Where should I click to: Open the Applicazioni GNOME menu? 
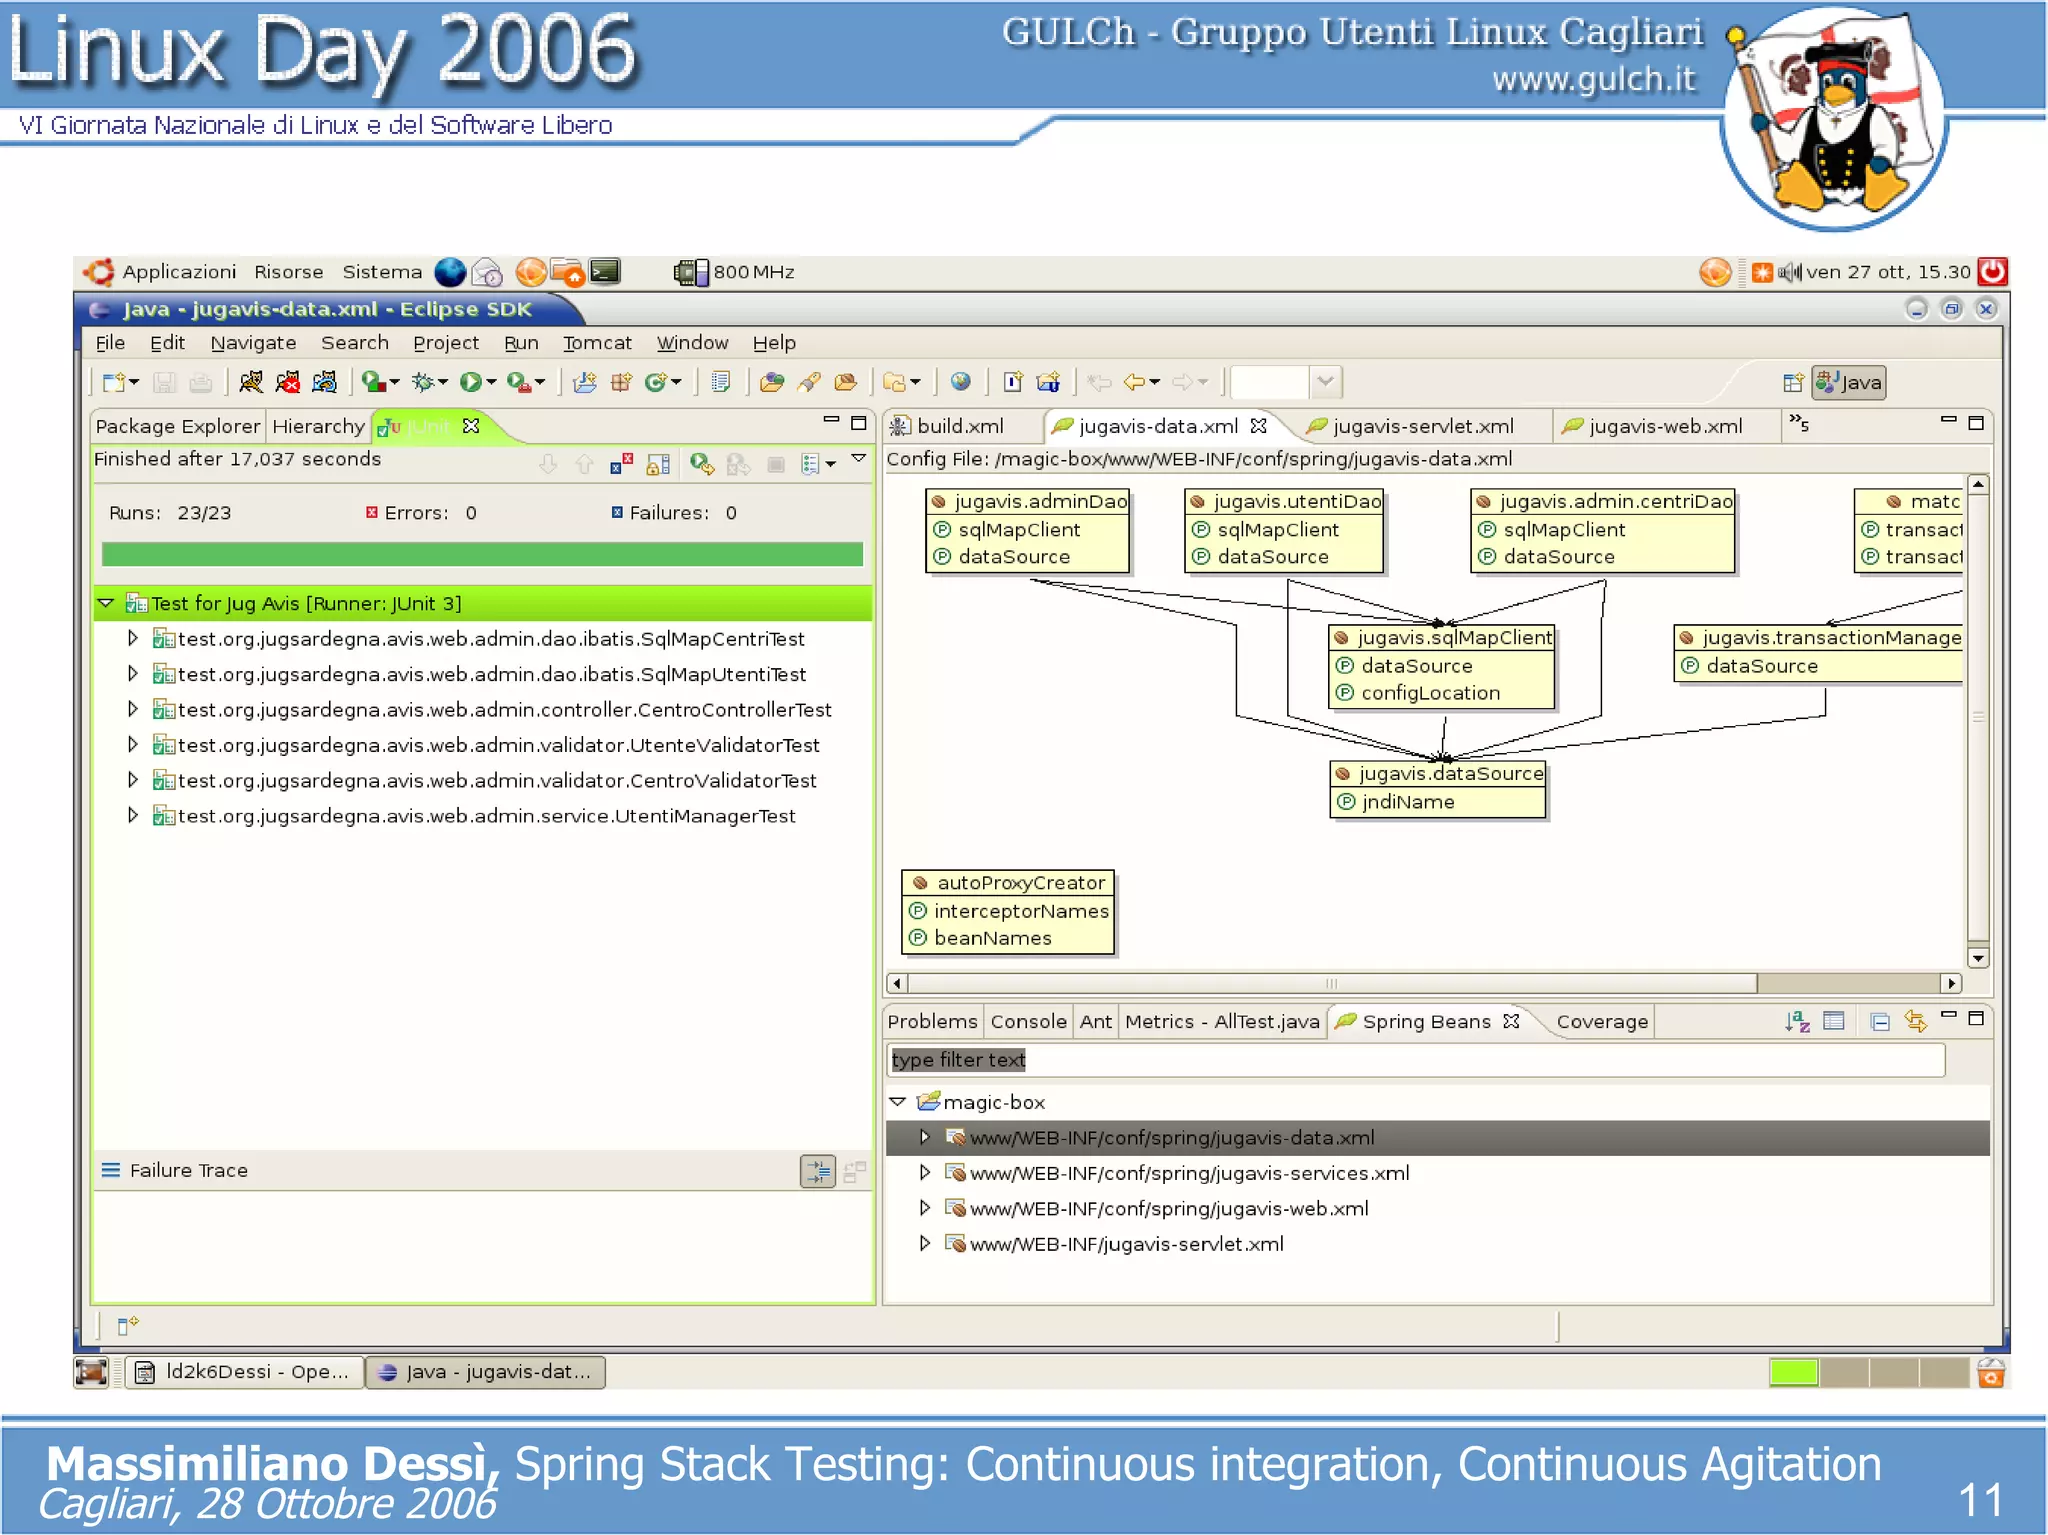click(x=179, y=272)
